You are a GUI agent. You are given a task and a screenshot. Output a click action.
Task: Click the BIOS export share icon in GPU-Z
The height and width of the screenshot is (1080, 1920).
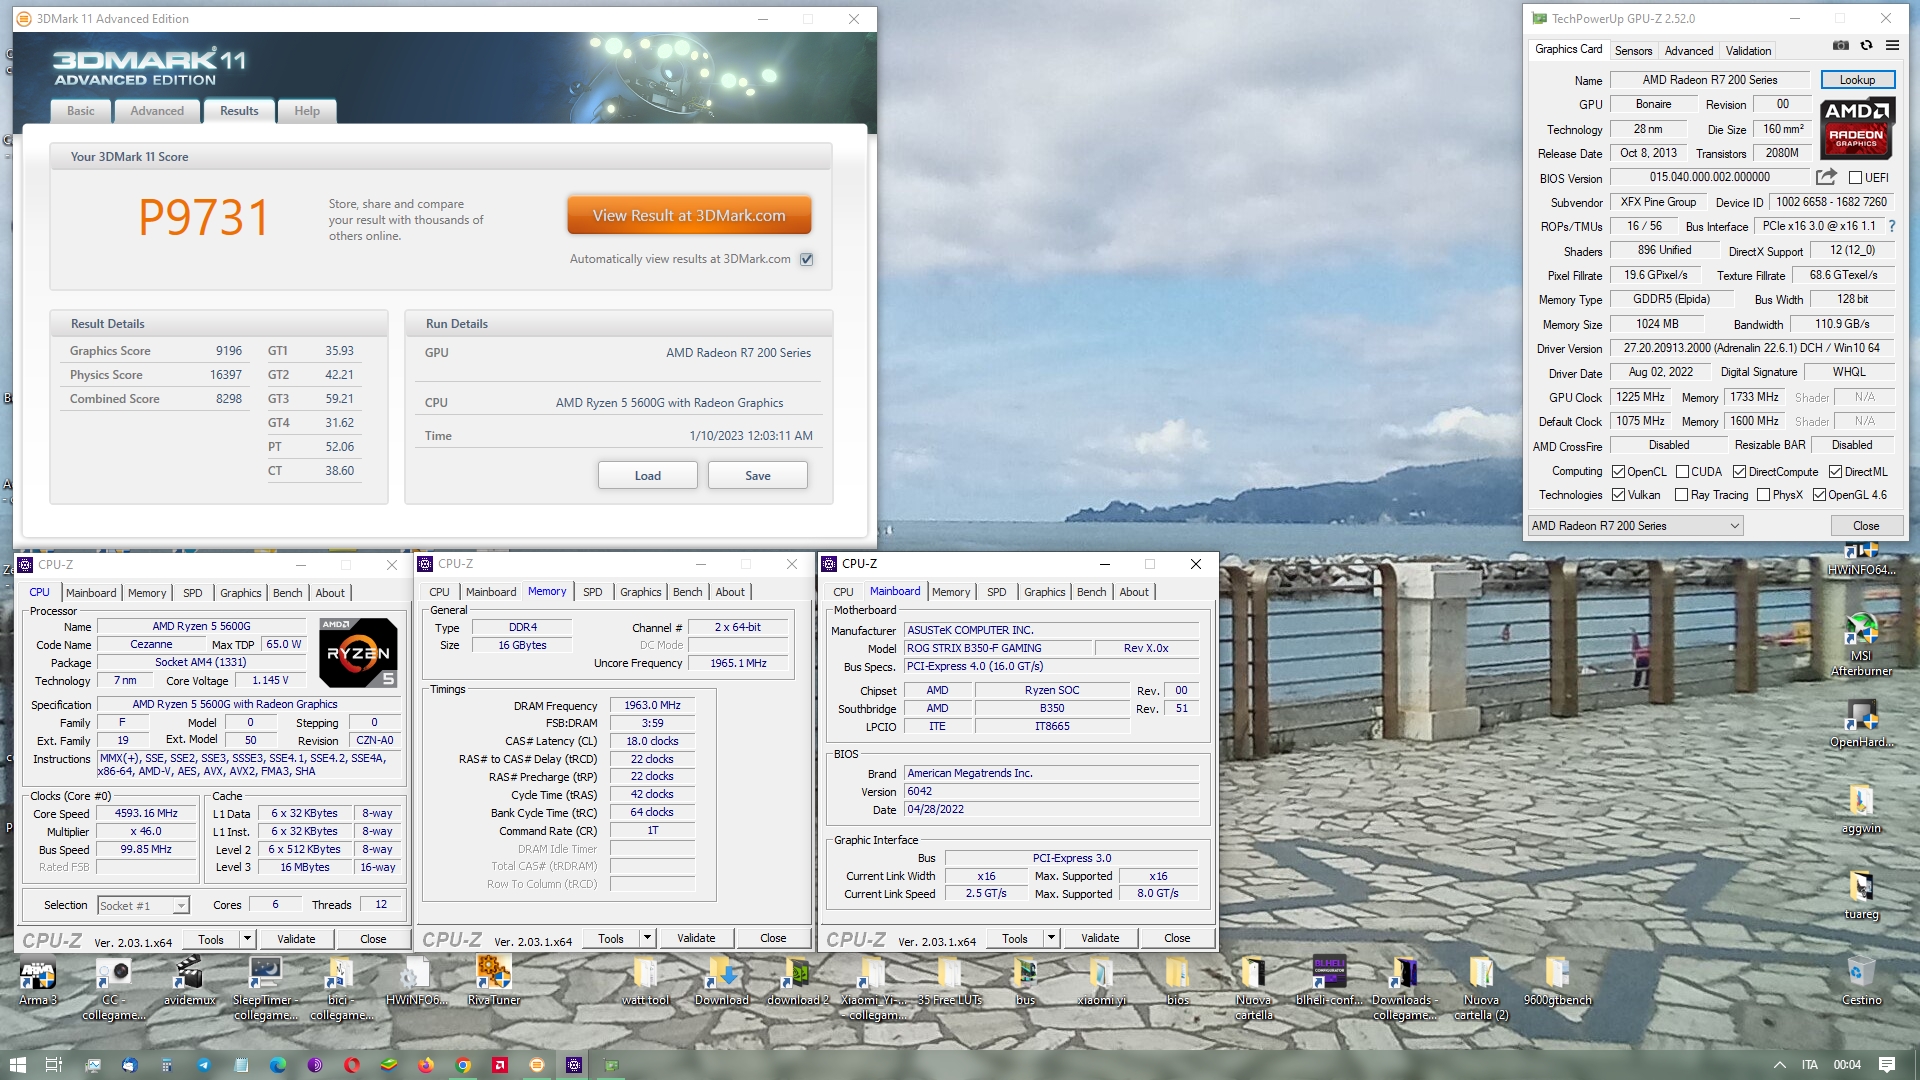pyautogui.click(x=1826, y=177)
